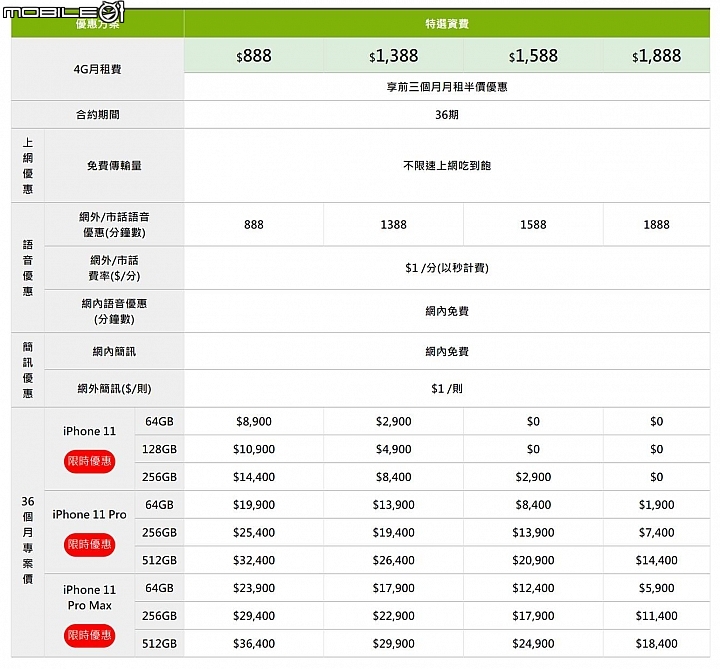Select the 36期 contract value
This screenshot has width=720, height=669.
(447, 115)
